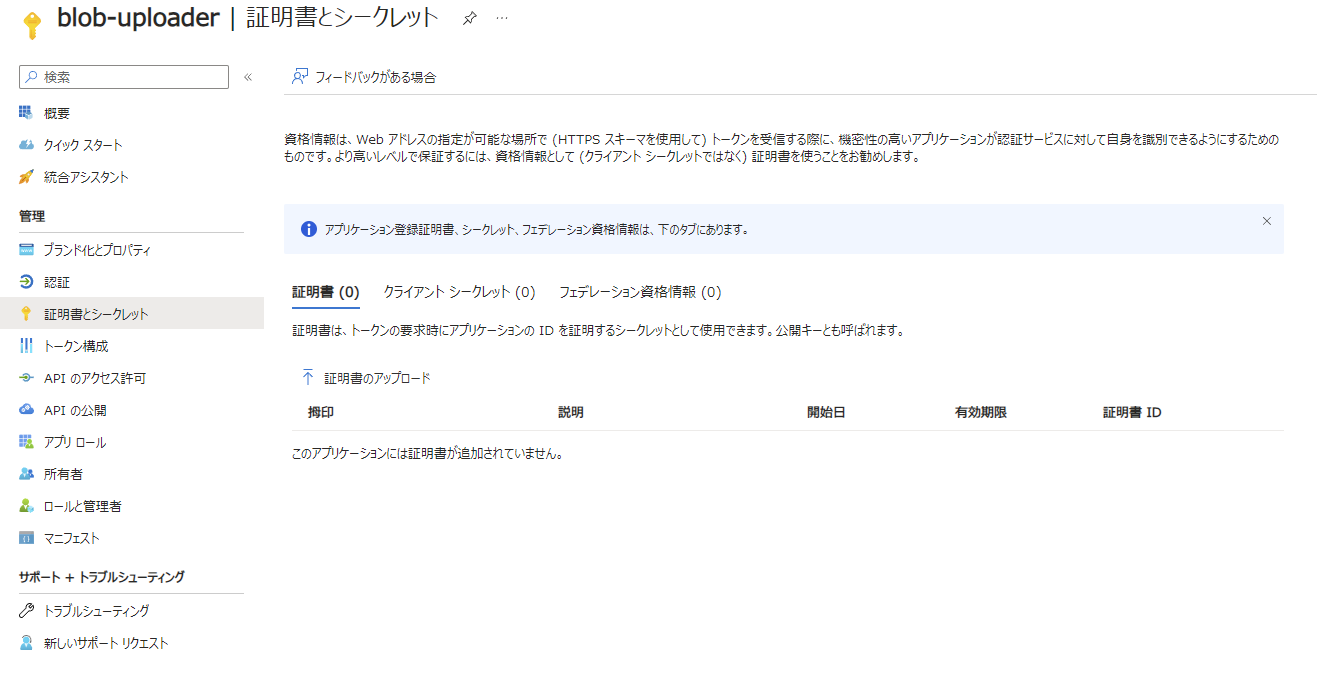Click the トークン構成 bars icon

point(26,346)
